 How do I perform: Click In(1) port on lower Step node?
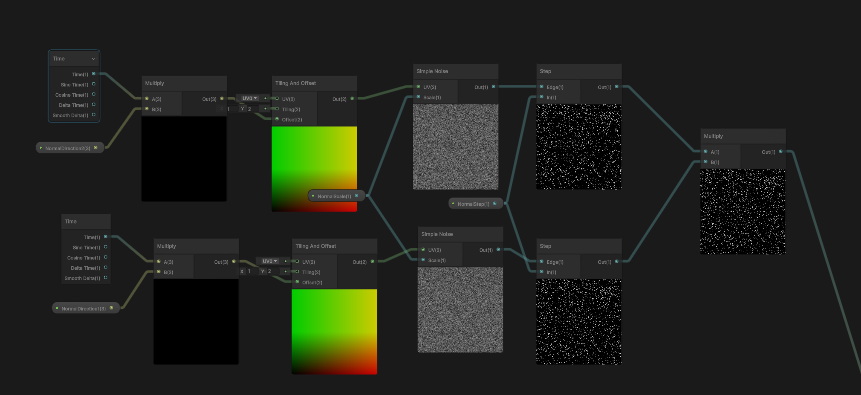tap(541, 271)
